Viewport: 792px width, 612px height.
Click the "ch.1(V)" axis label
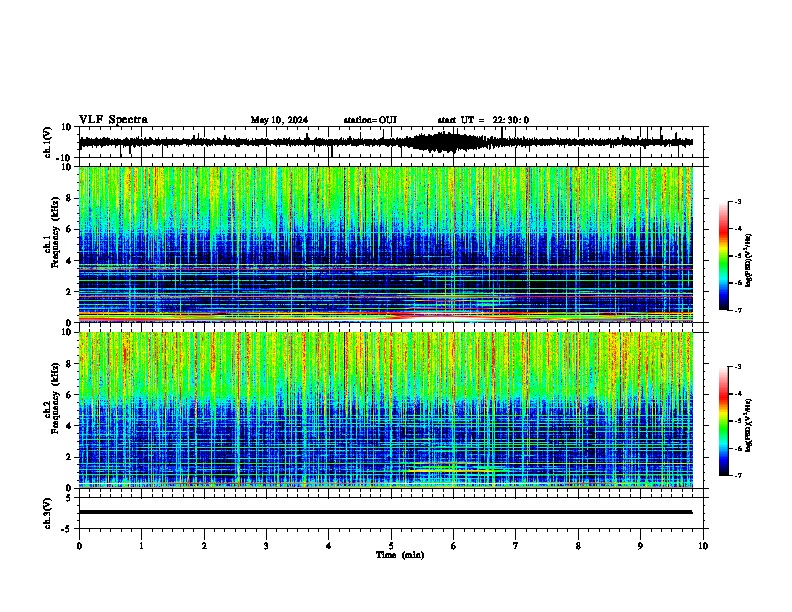47,142
